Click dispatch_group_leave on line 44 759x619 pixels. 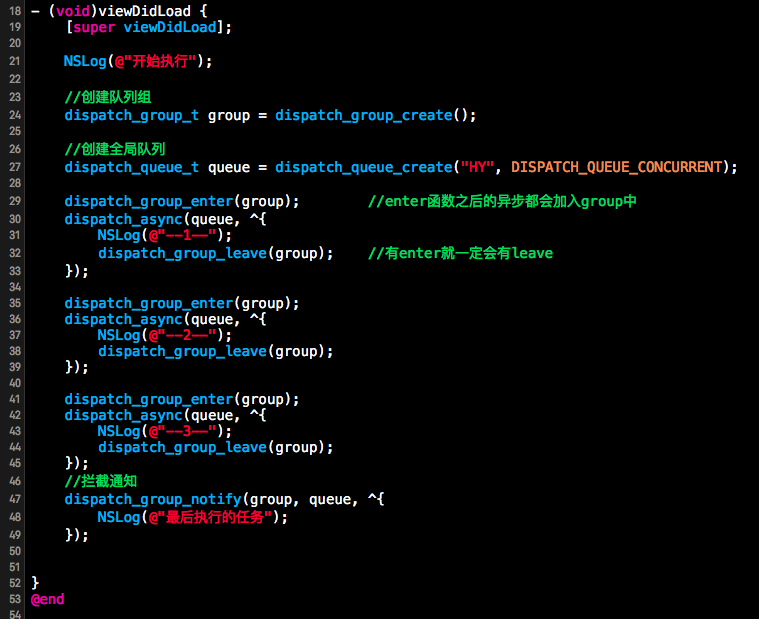(x=182, y=447)
